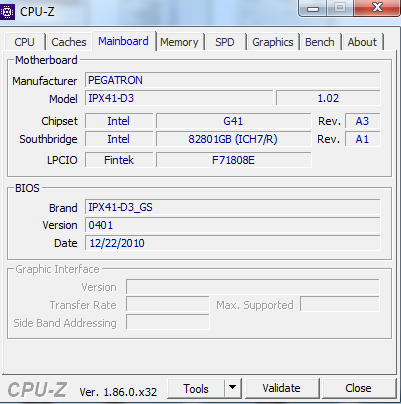Switch to the Caches tab

tap(69, 42)
